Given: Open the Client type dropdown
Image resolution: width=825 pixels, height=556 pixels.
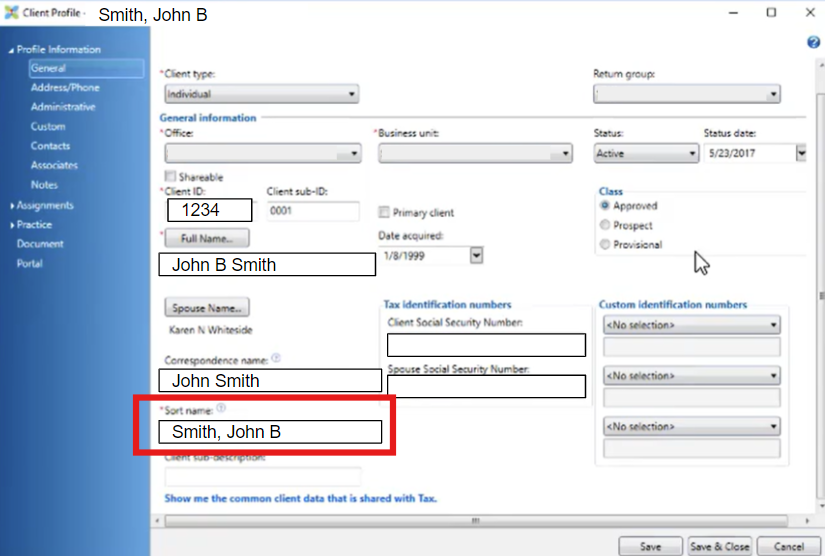Looking at the screenshot, I should coord(262,94).
